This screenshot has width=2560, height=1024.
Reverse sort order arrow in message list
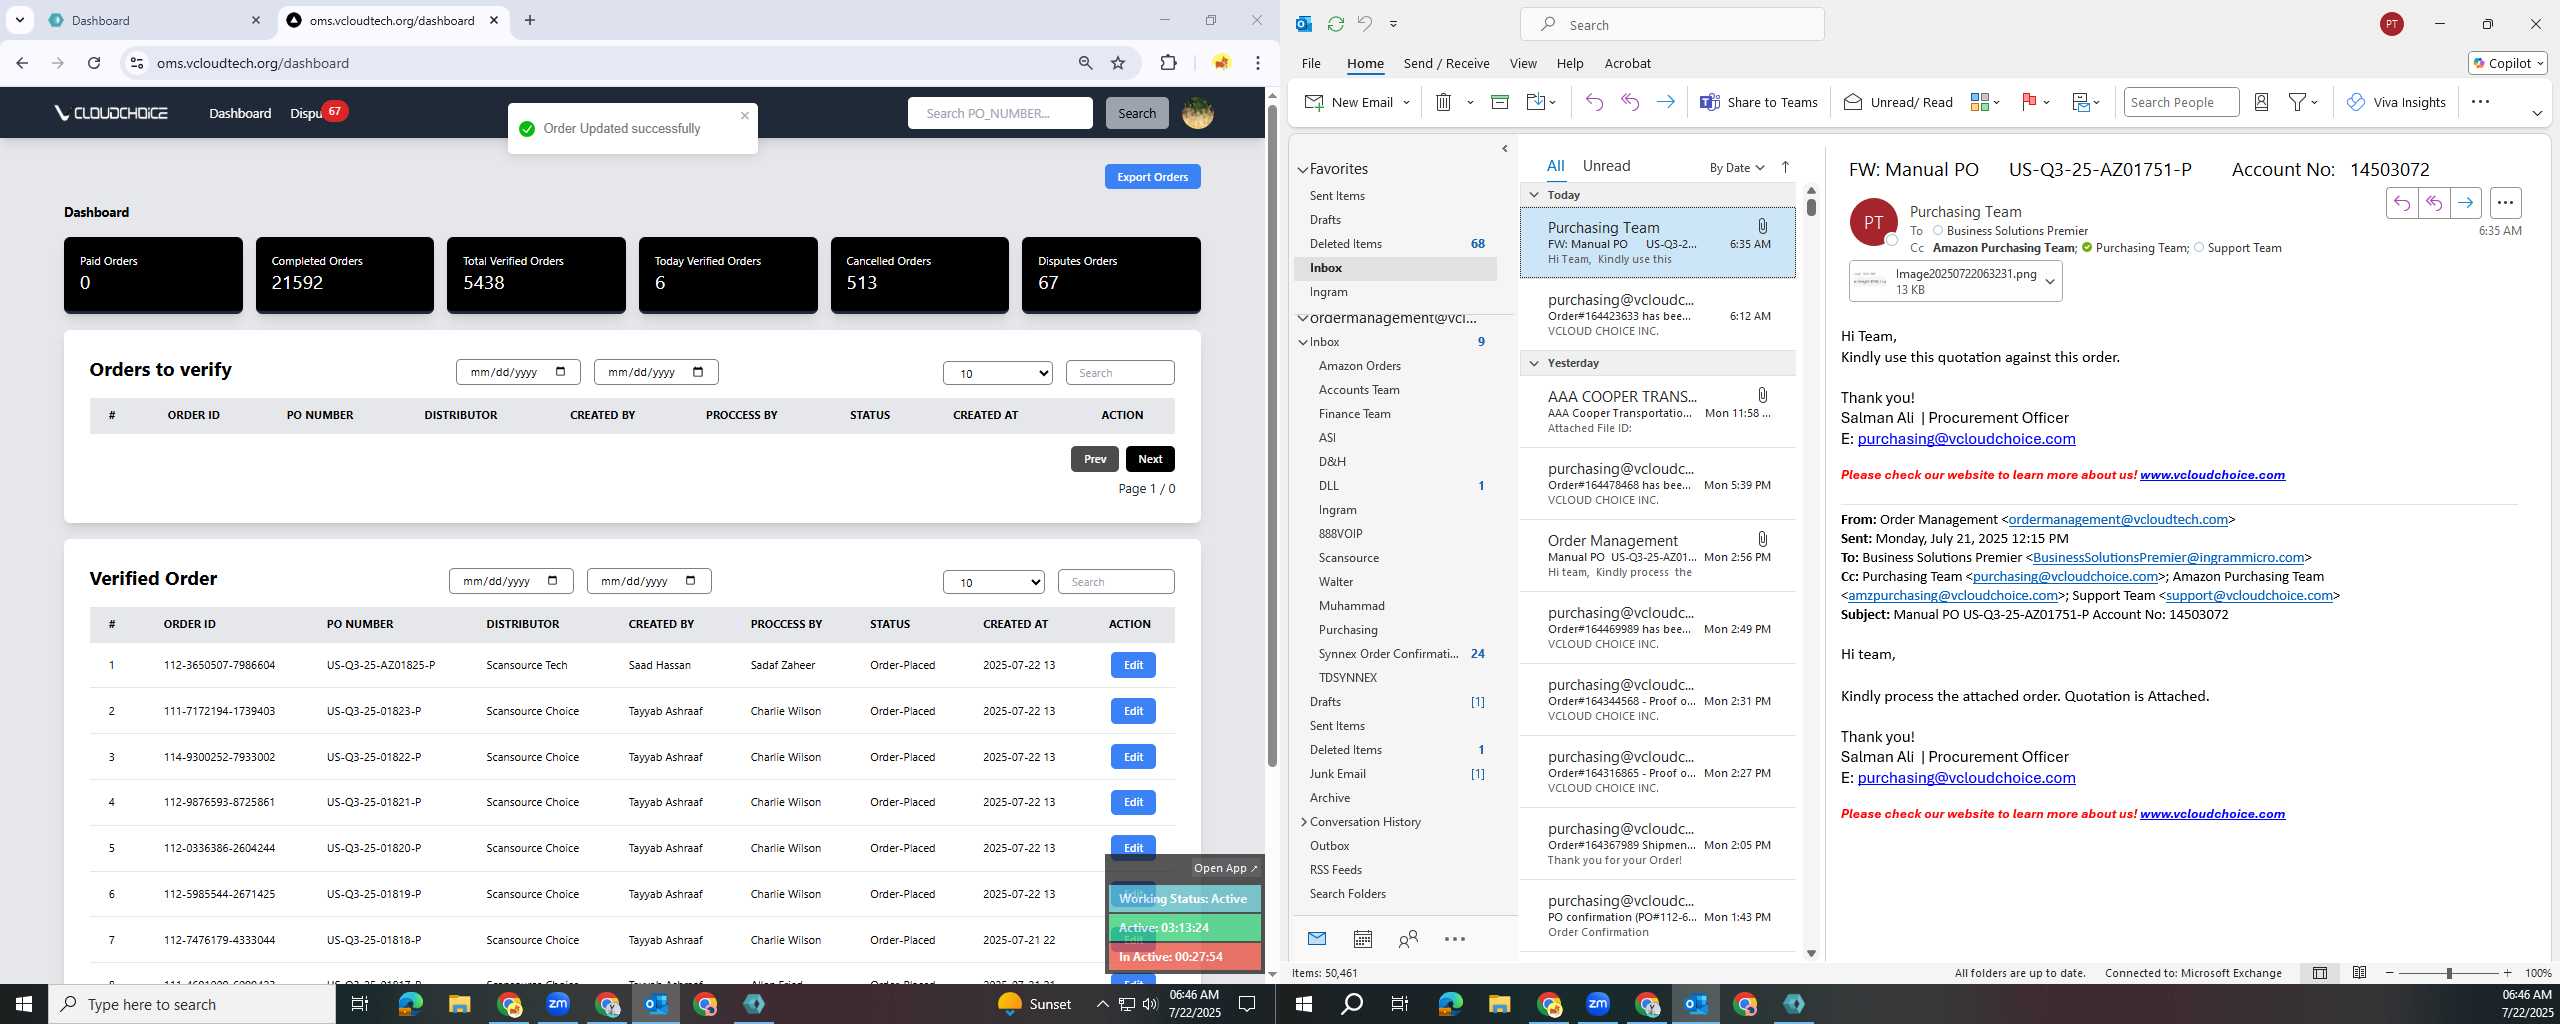pos(1785,167)
